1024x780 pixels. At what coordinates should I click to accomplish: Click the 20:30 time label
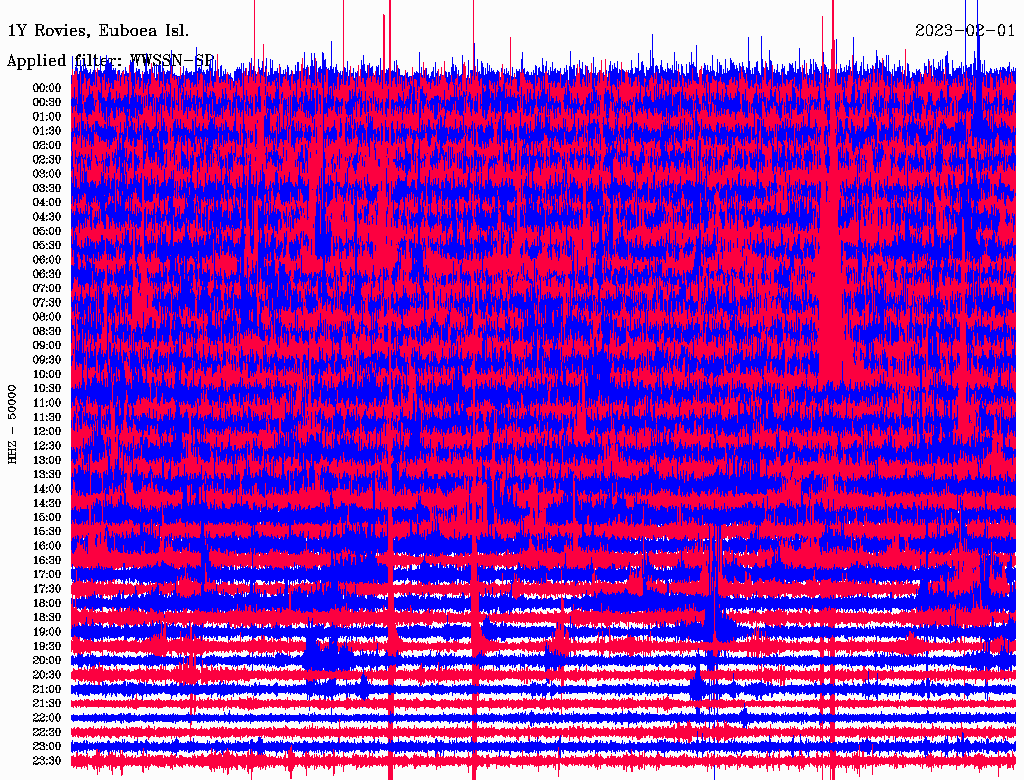(47, 675)
